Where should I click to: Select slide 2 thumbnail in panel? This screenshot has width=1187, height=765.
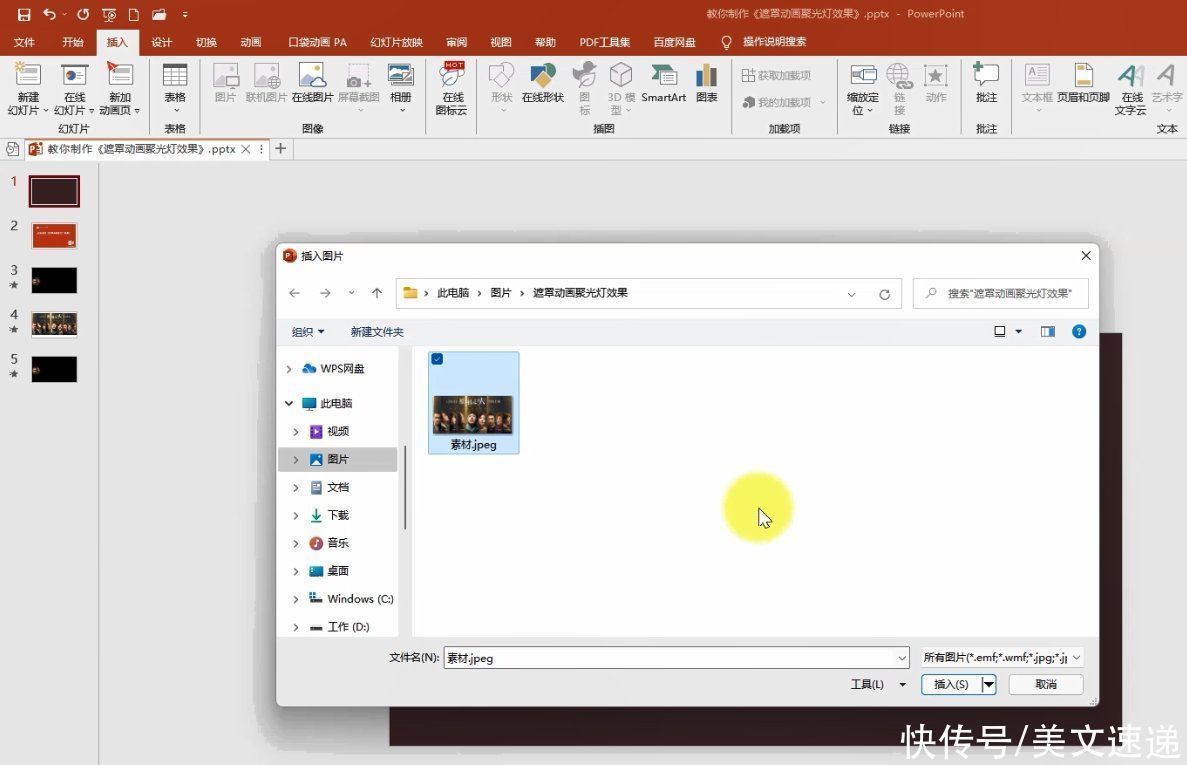(54, 235)
